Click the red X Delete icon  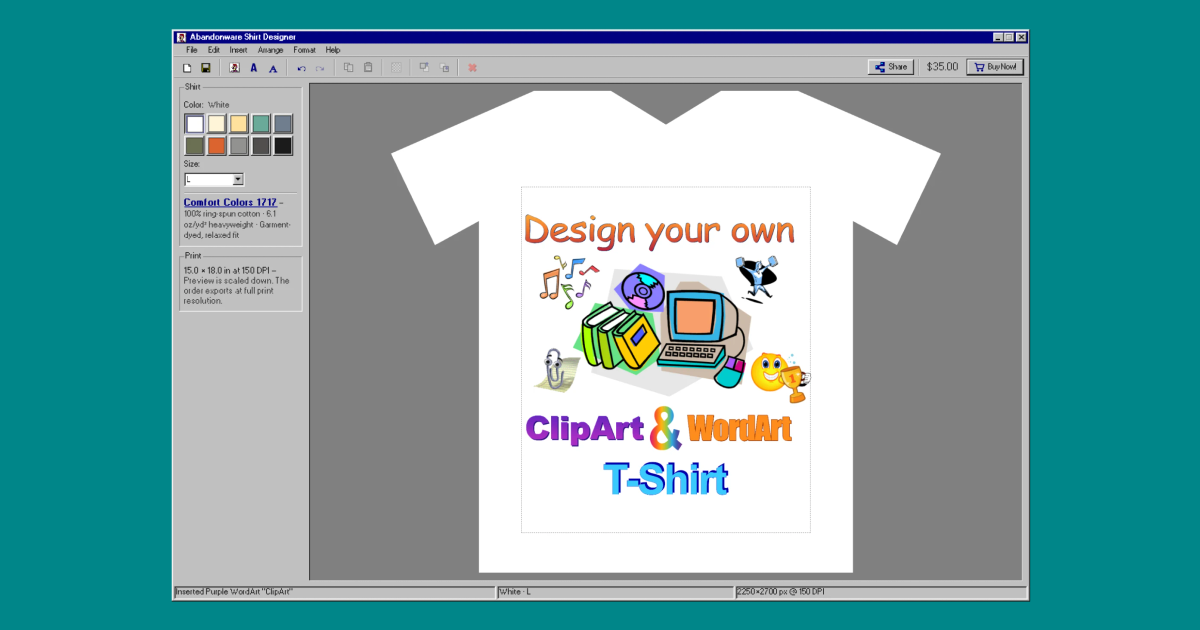pos(472,68)
